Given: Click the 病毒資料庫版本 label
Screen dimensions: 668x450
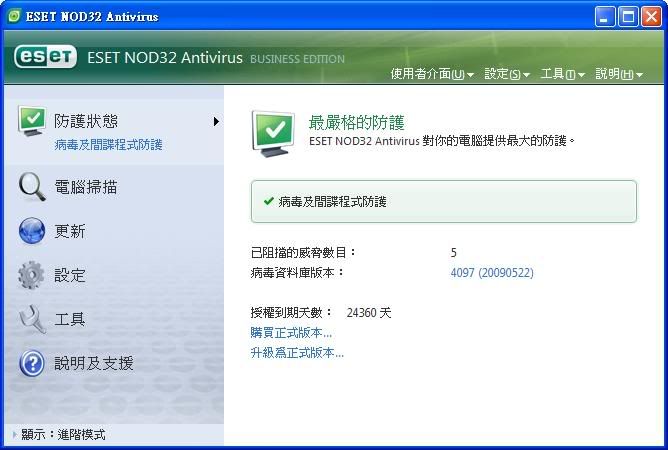Looking at the screenshot, I should coord(297,273).
